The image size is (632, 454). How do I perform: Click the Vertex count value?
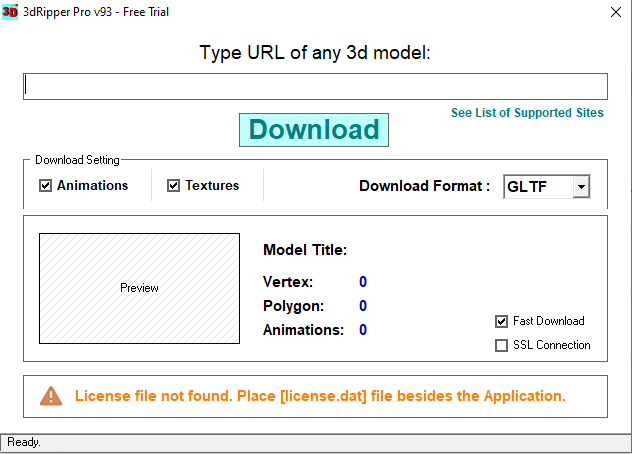363,282
